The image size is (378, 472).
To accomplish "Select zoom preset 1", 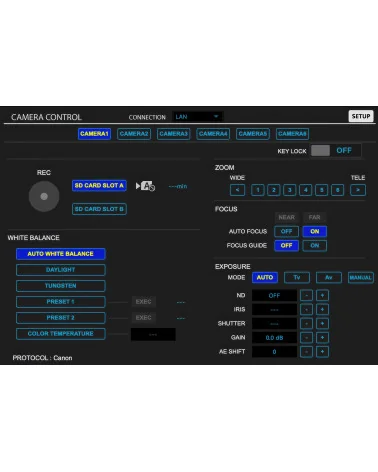I will point(258,190).
